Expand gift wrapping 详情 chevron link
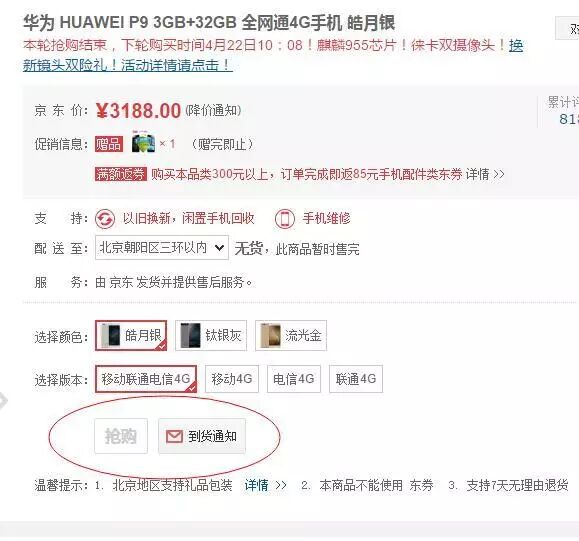The width and height of the screenshot is (579, 541). [265, 485]
